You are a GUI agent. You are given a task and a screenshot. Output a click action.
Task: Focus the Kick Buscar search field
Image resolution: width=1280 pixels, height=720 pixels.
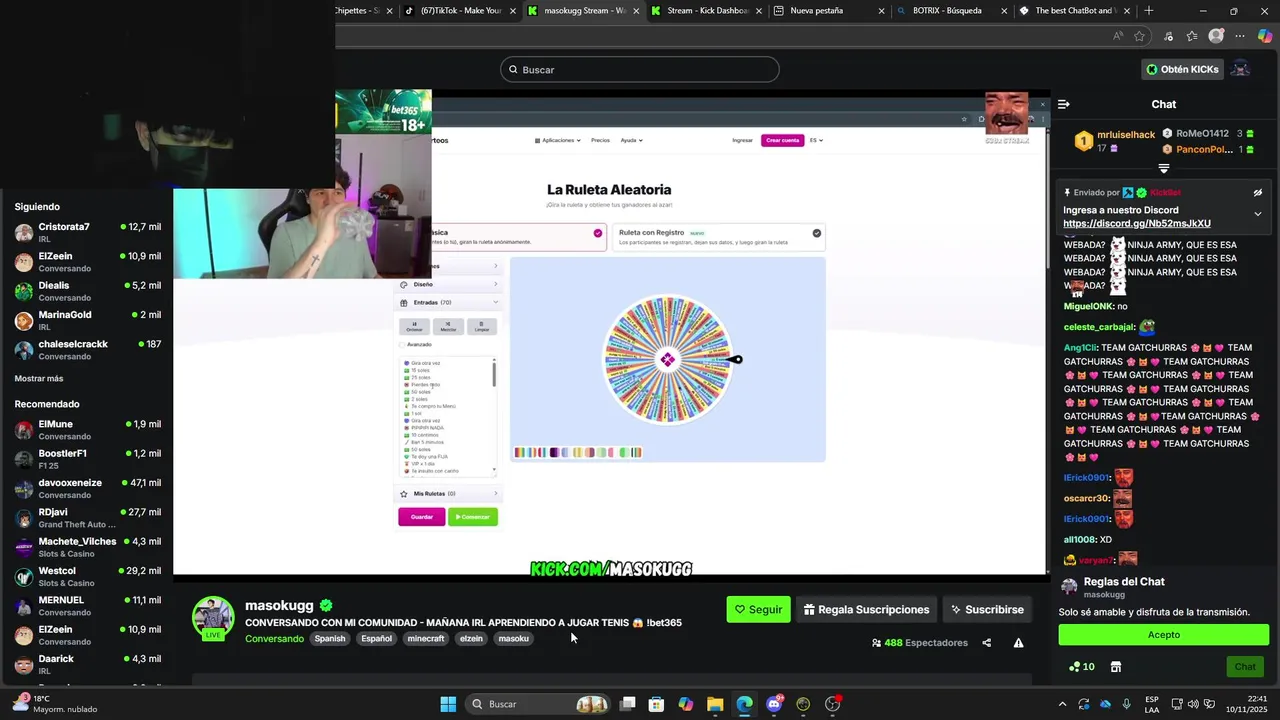(640, 69)
